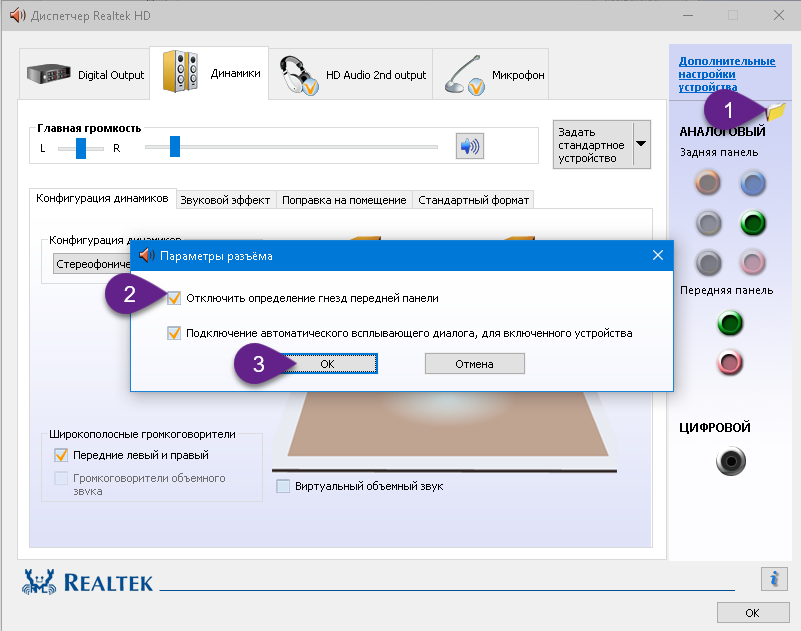
Task: Click the green front panel jack
Action: click(x=730, y=323)
